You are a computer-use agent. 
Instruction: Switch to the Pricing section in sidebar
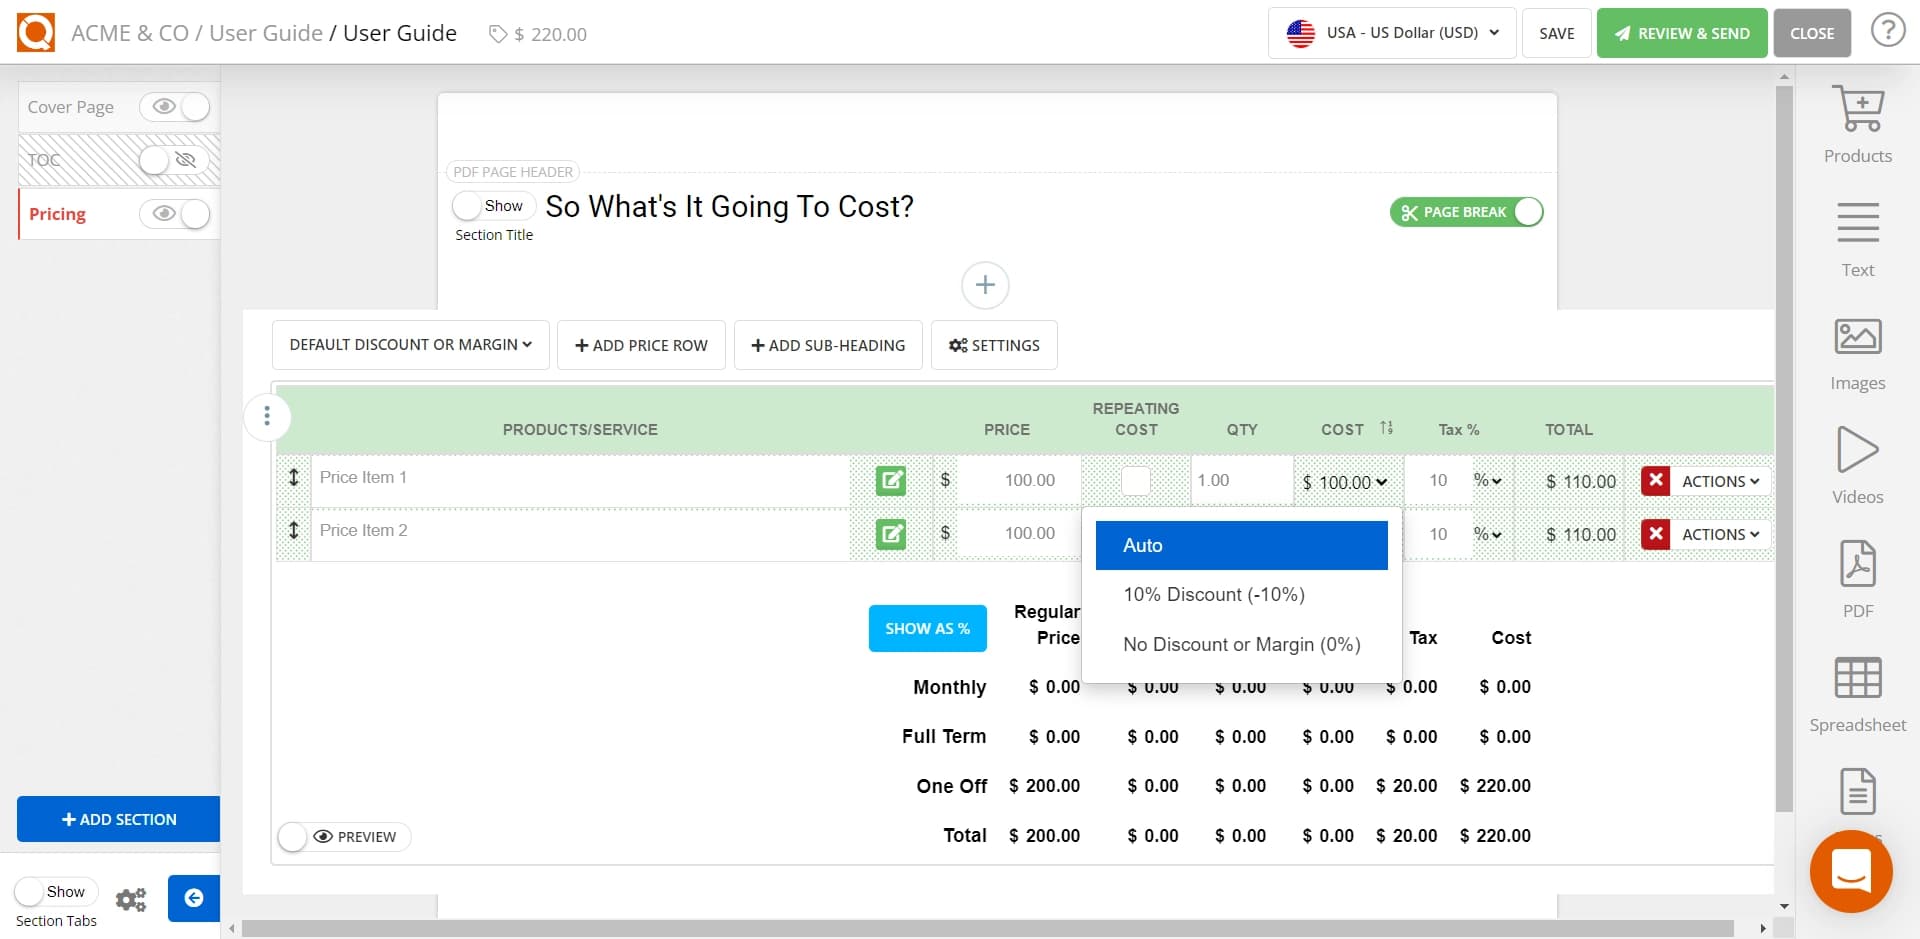pyautogui.click(x=58, y=214)
